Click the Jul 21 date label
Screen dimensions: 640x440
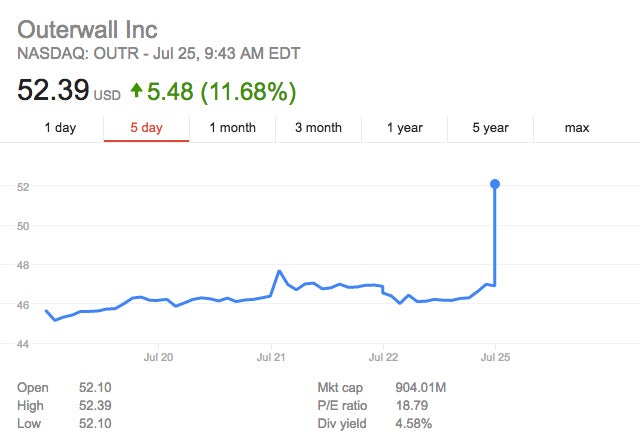pyautogui.click(x=271, y=356)
